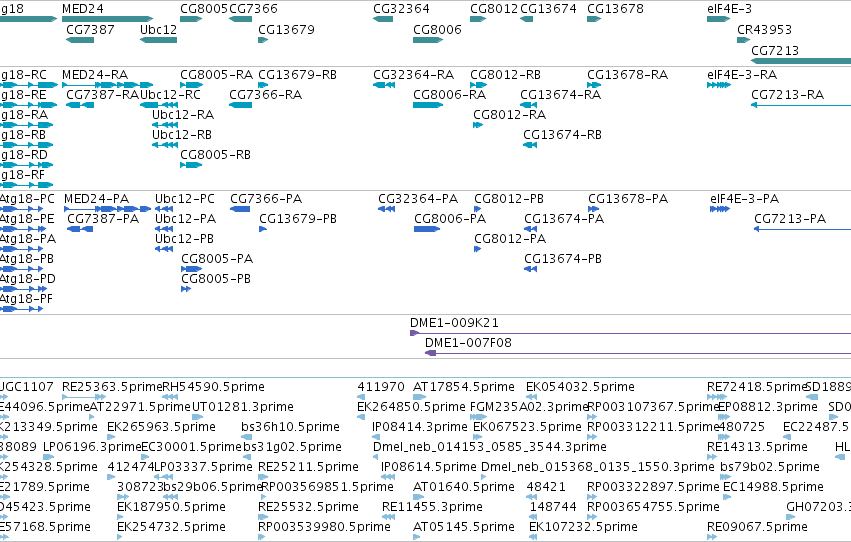This screenshot has width=851, height=542.
Task: Select protein Ubc12-PC
Action: tap(164, 209)
